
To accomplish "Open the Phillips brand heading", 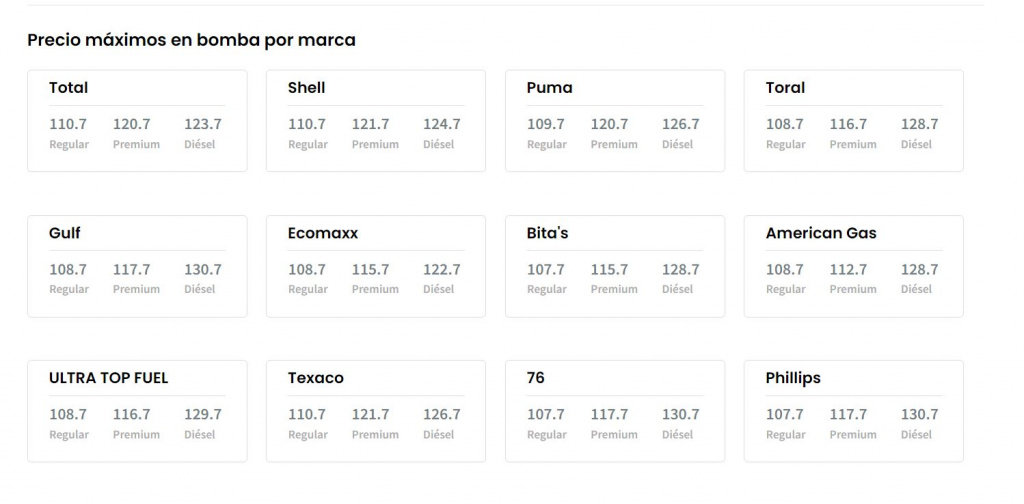I will point(793,378).
